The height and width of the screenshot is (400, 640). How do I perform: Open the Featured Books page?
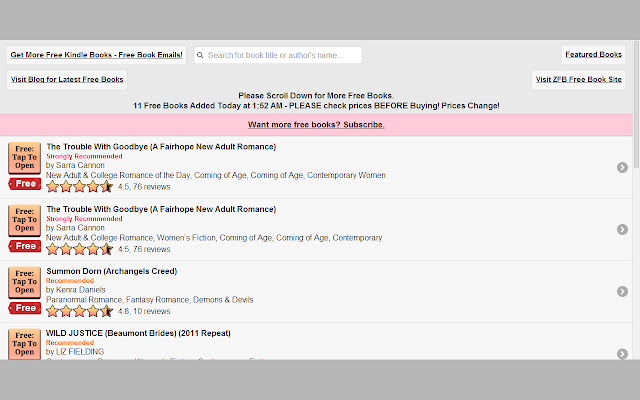[x=593, y=55]
